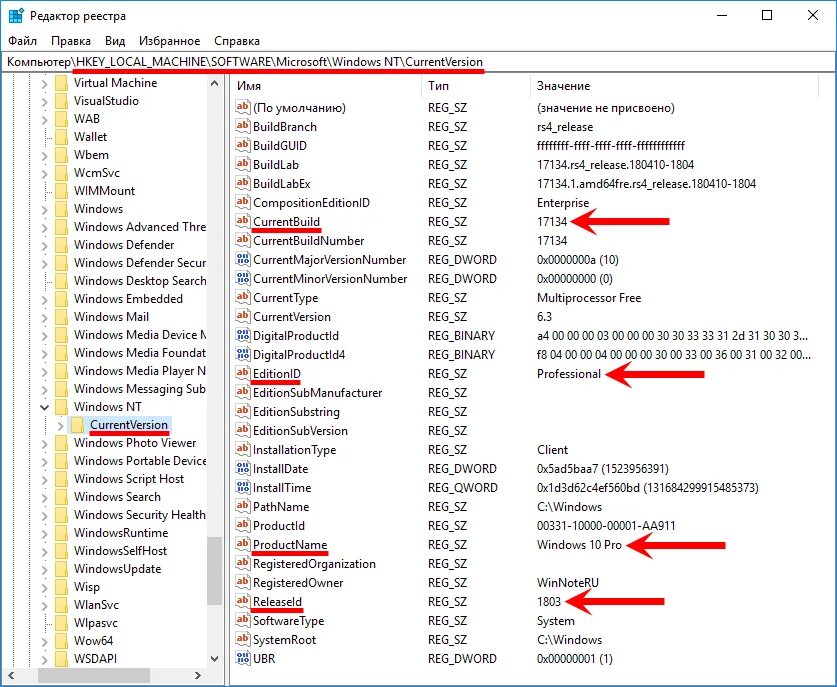Sort values by the Имя column header

coord(326,86)
